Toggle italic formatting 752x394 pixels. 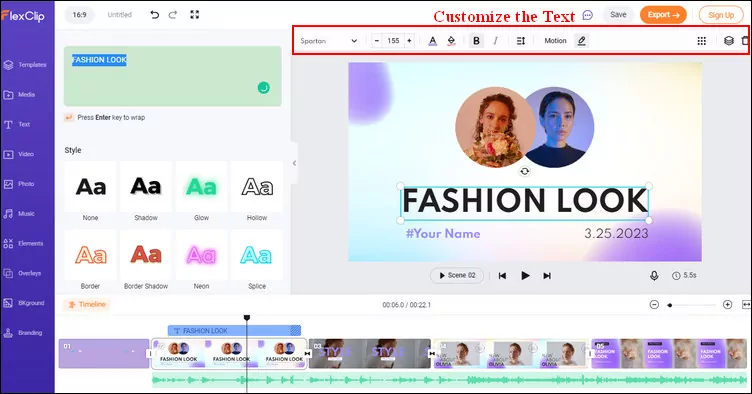click(495, 41)
